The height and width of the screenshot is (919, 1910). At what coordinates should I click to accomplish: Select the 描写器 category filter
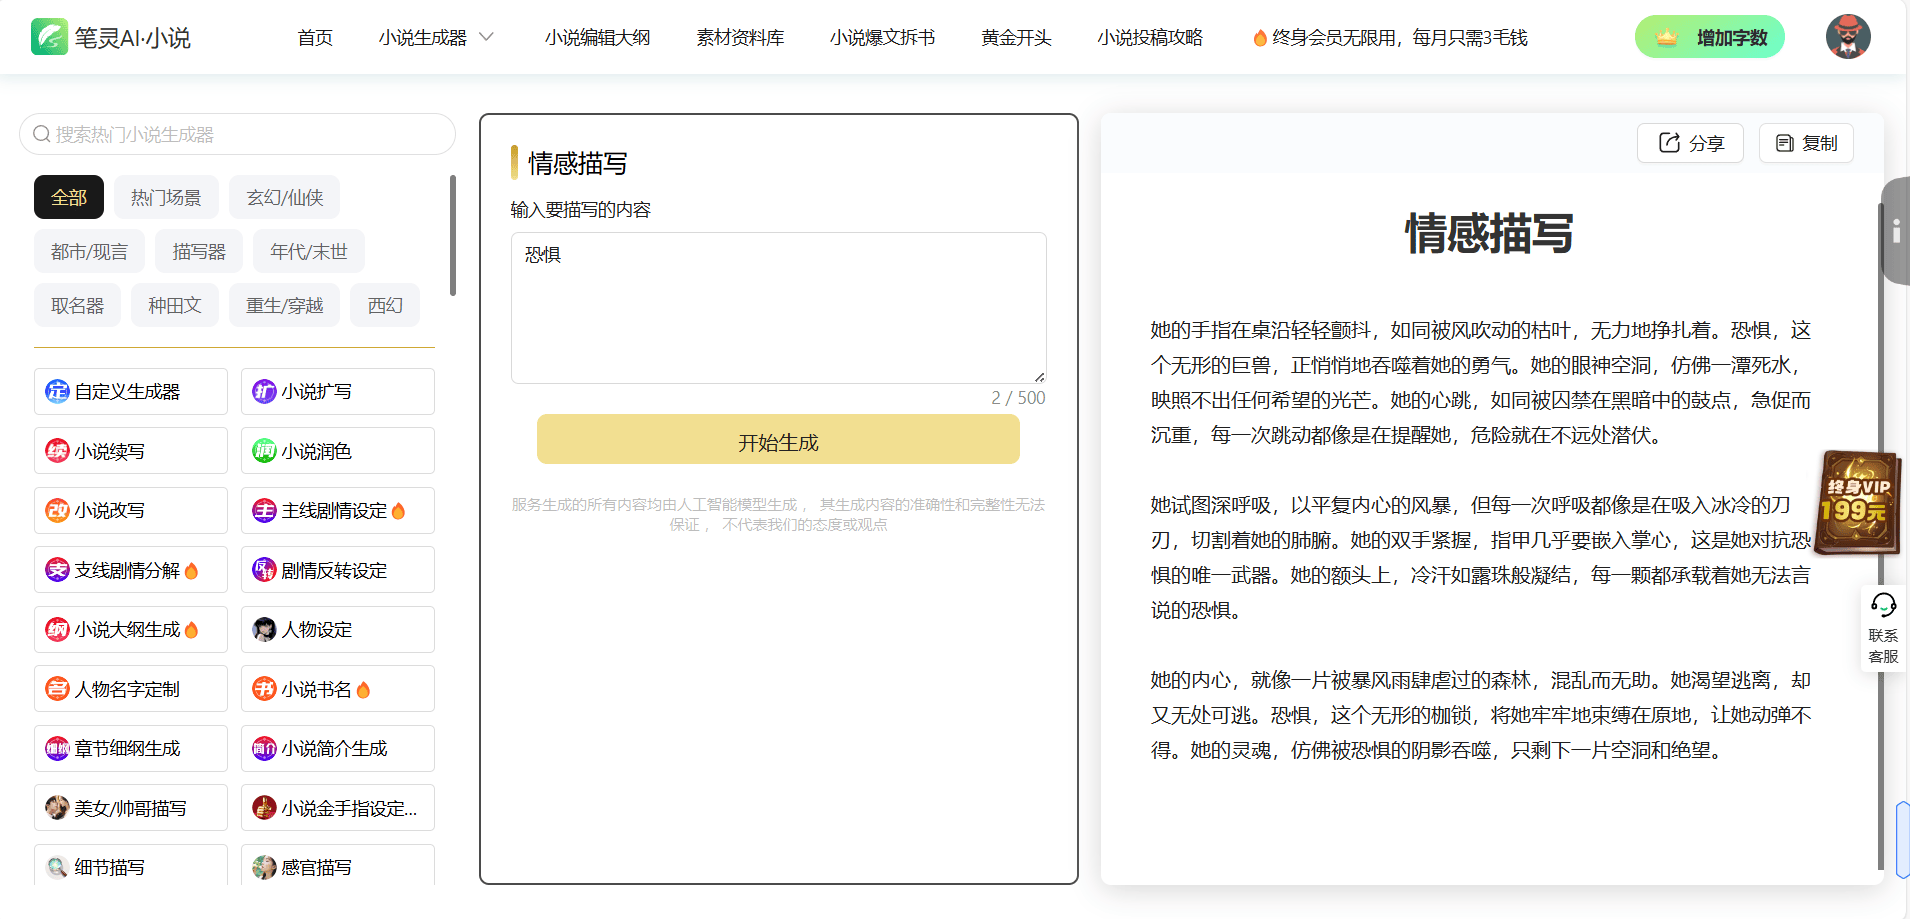(x=199, y=251)
